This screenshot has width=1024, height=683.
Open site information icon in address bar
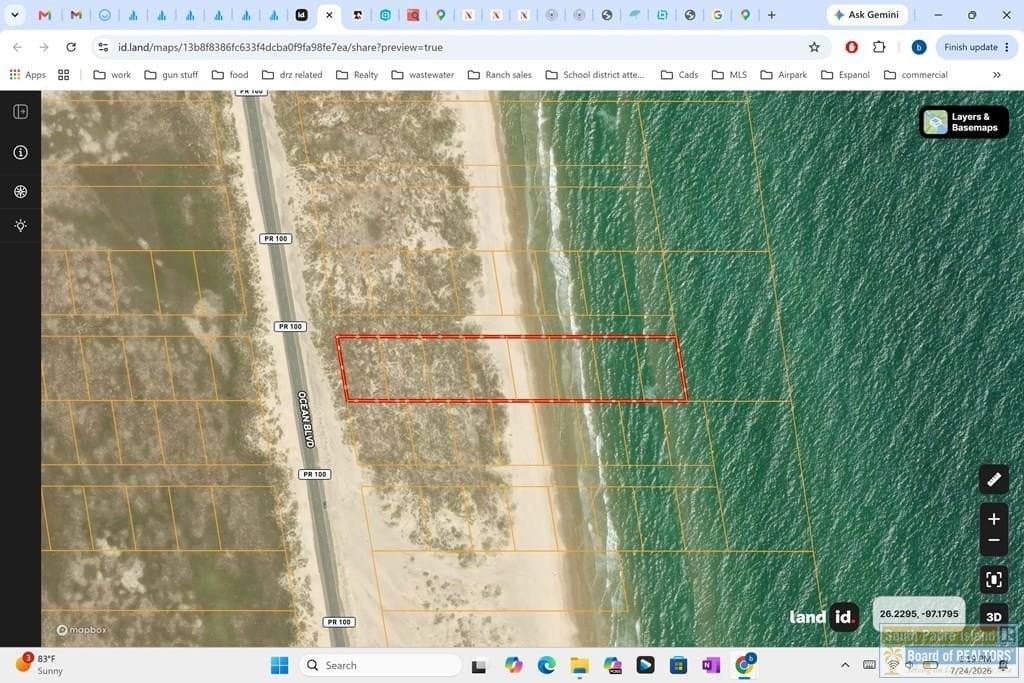click(103, 47)
